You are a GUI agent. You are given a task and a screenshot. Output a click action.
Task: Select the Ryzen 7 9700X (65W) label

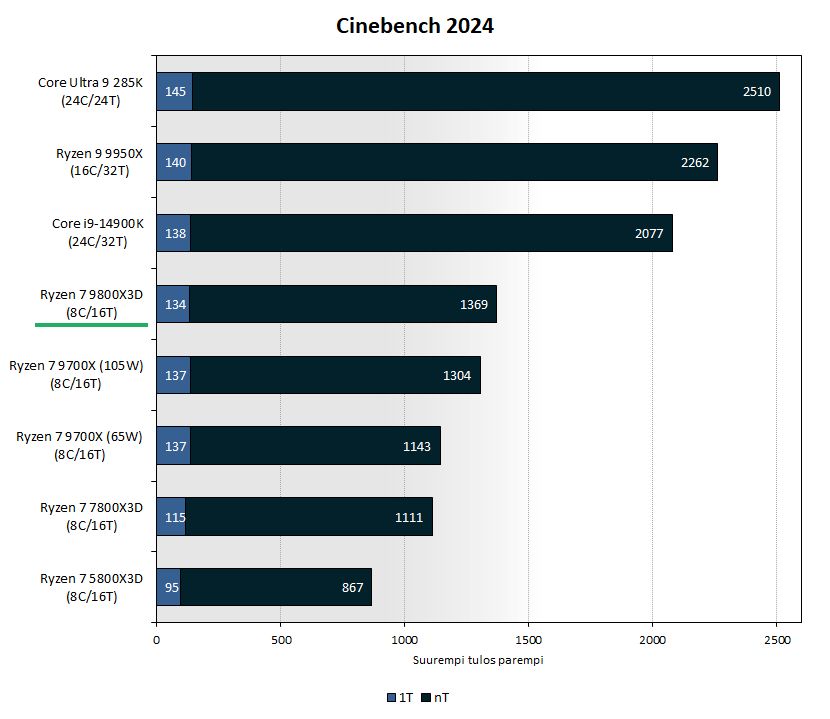[79, 446]
